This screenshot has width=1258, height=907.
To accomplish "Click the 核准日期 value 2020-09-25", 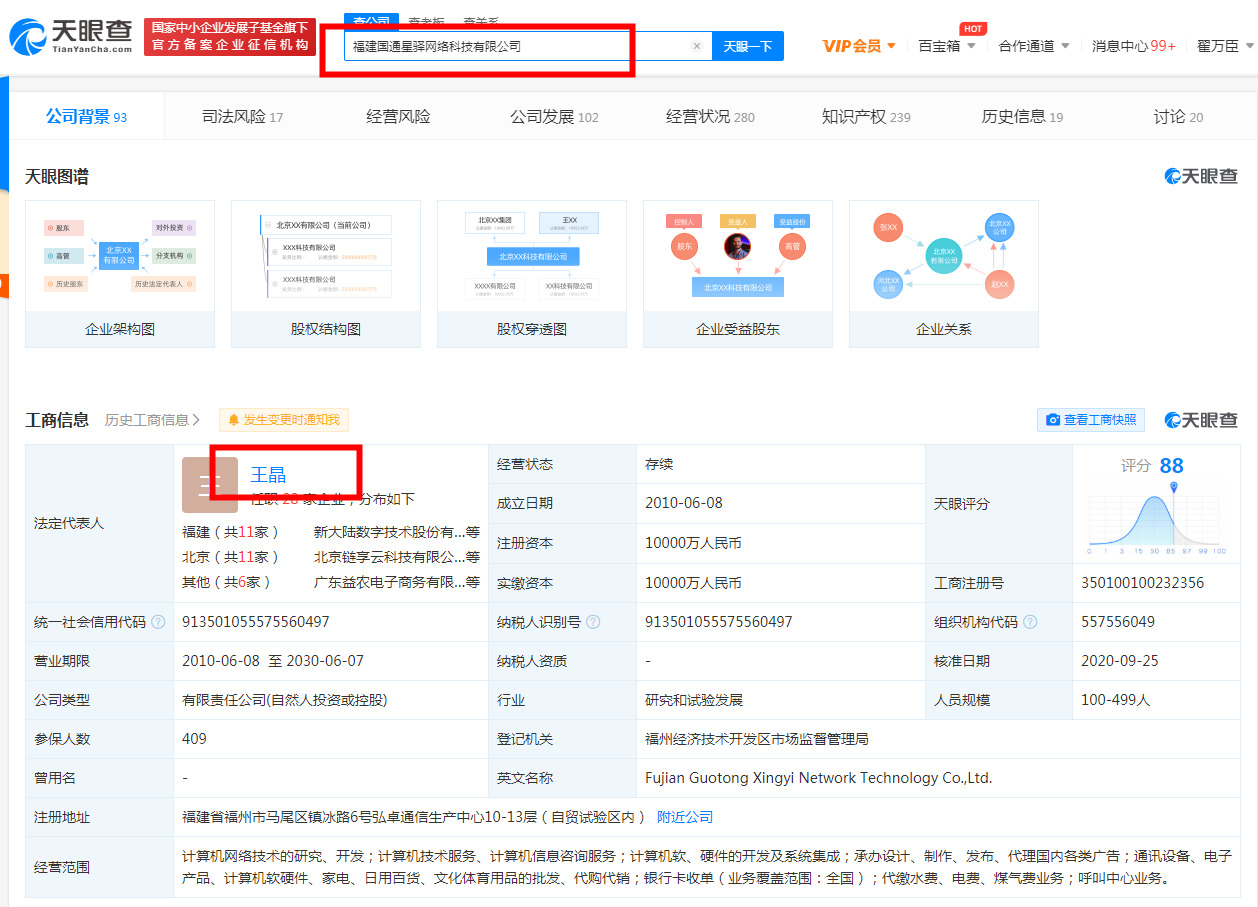I will (x=1120, y=661).
